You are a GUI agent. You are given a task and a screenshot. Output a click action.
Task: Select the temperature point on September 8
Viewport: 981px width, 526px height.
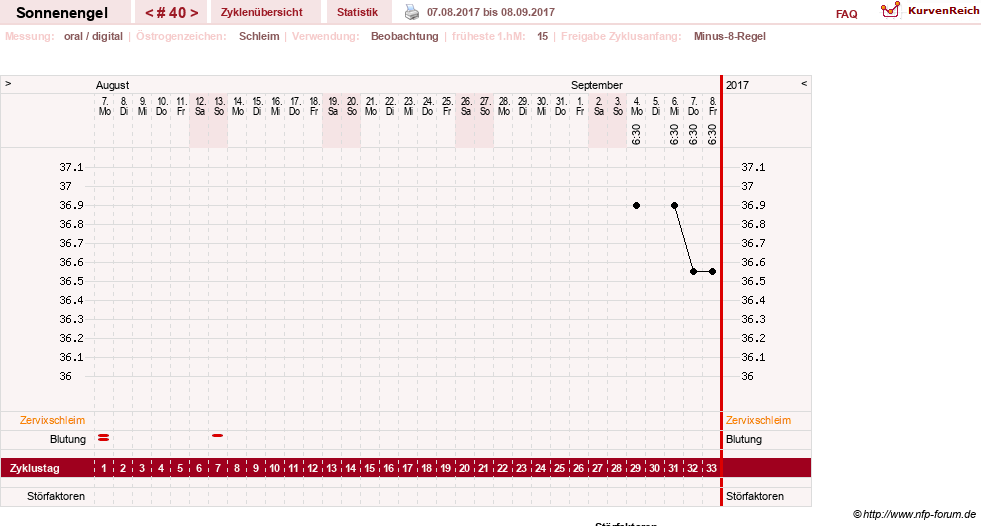click(x=713, y=271)
